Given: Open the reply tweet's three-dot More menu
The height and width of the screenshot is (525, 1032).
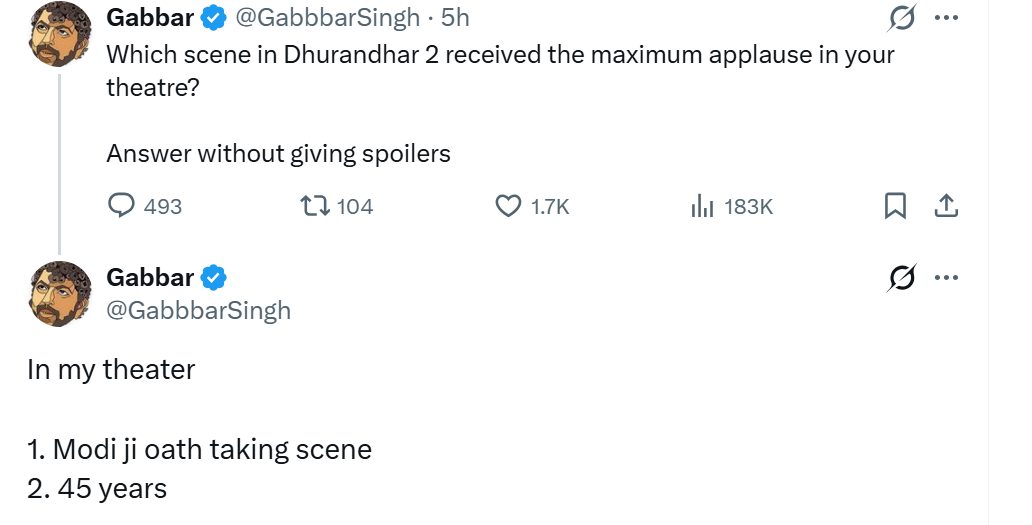Looking at the screenshot, I should (x=945, y=278).
